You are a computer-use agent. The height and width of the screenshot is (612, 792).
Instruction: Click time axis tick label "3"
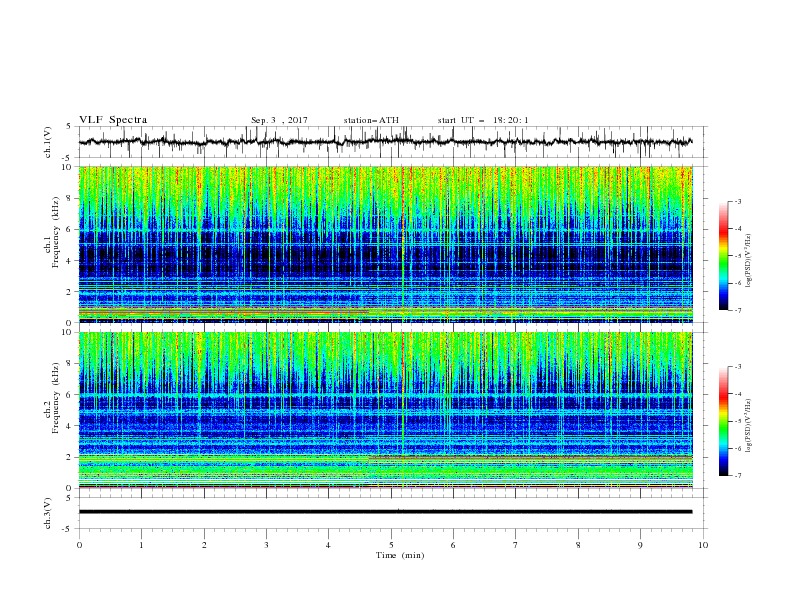pyautogui.click(x=266, y=545)
